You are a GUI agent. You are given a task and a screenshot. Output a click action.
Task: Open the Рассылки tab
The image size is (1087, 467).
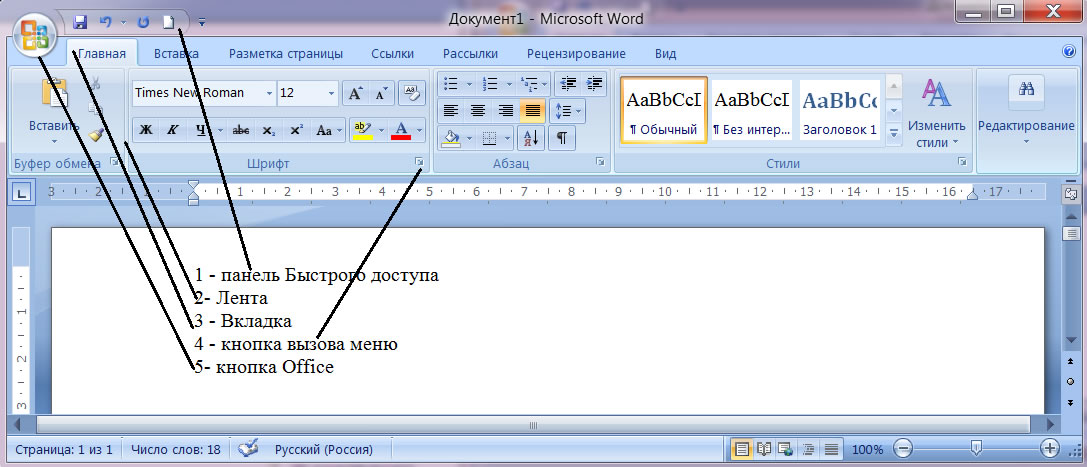click(x=470, y=53)
